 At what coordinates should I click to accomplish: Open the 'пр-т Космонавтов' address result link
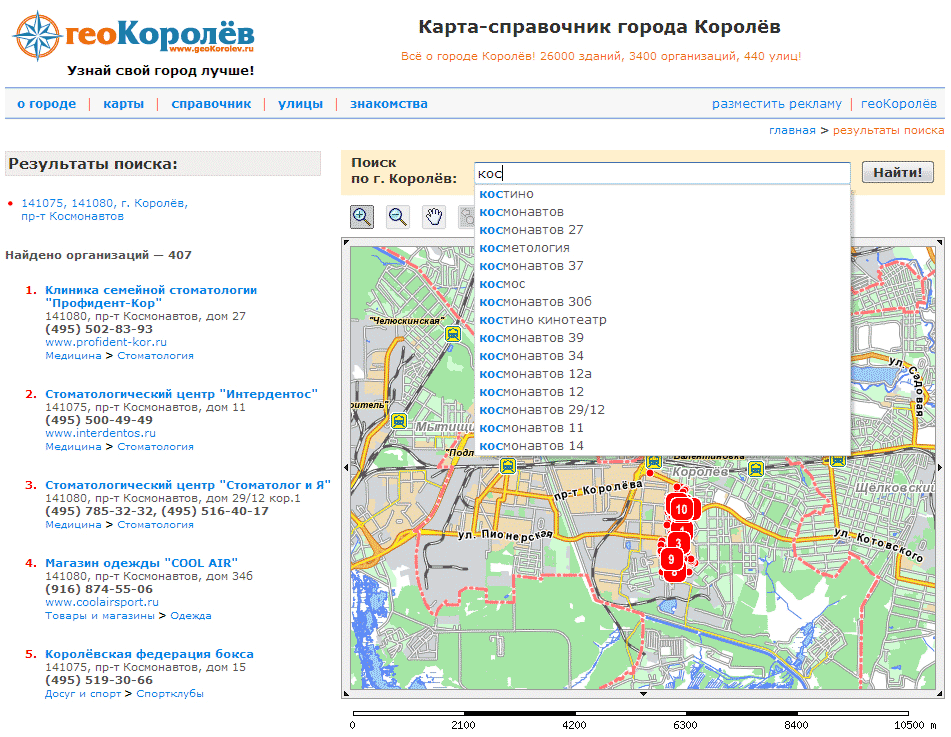[104, 209]
